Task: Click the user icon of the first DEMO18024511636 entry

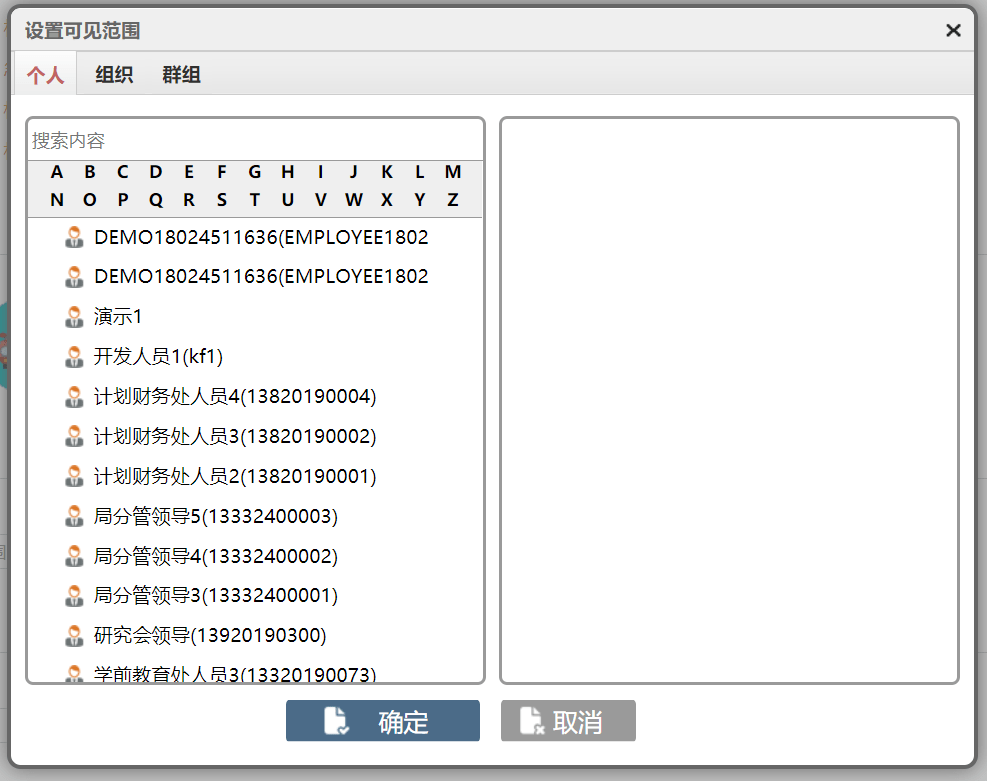Action: pyautogui.click(x=74, y=237)
